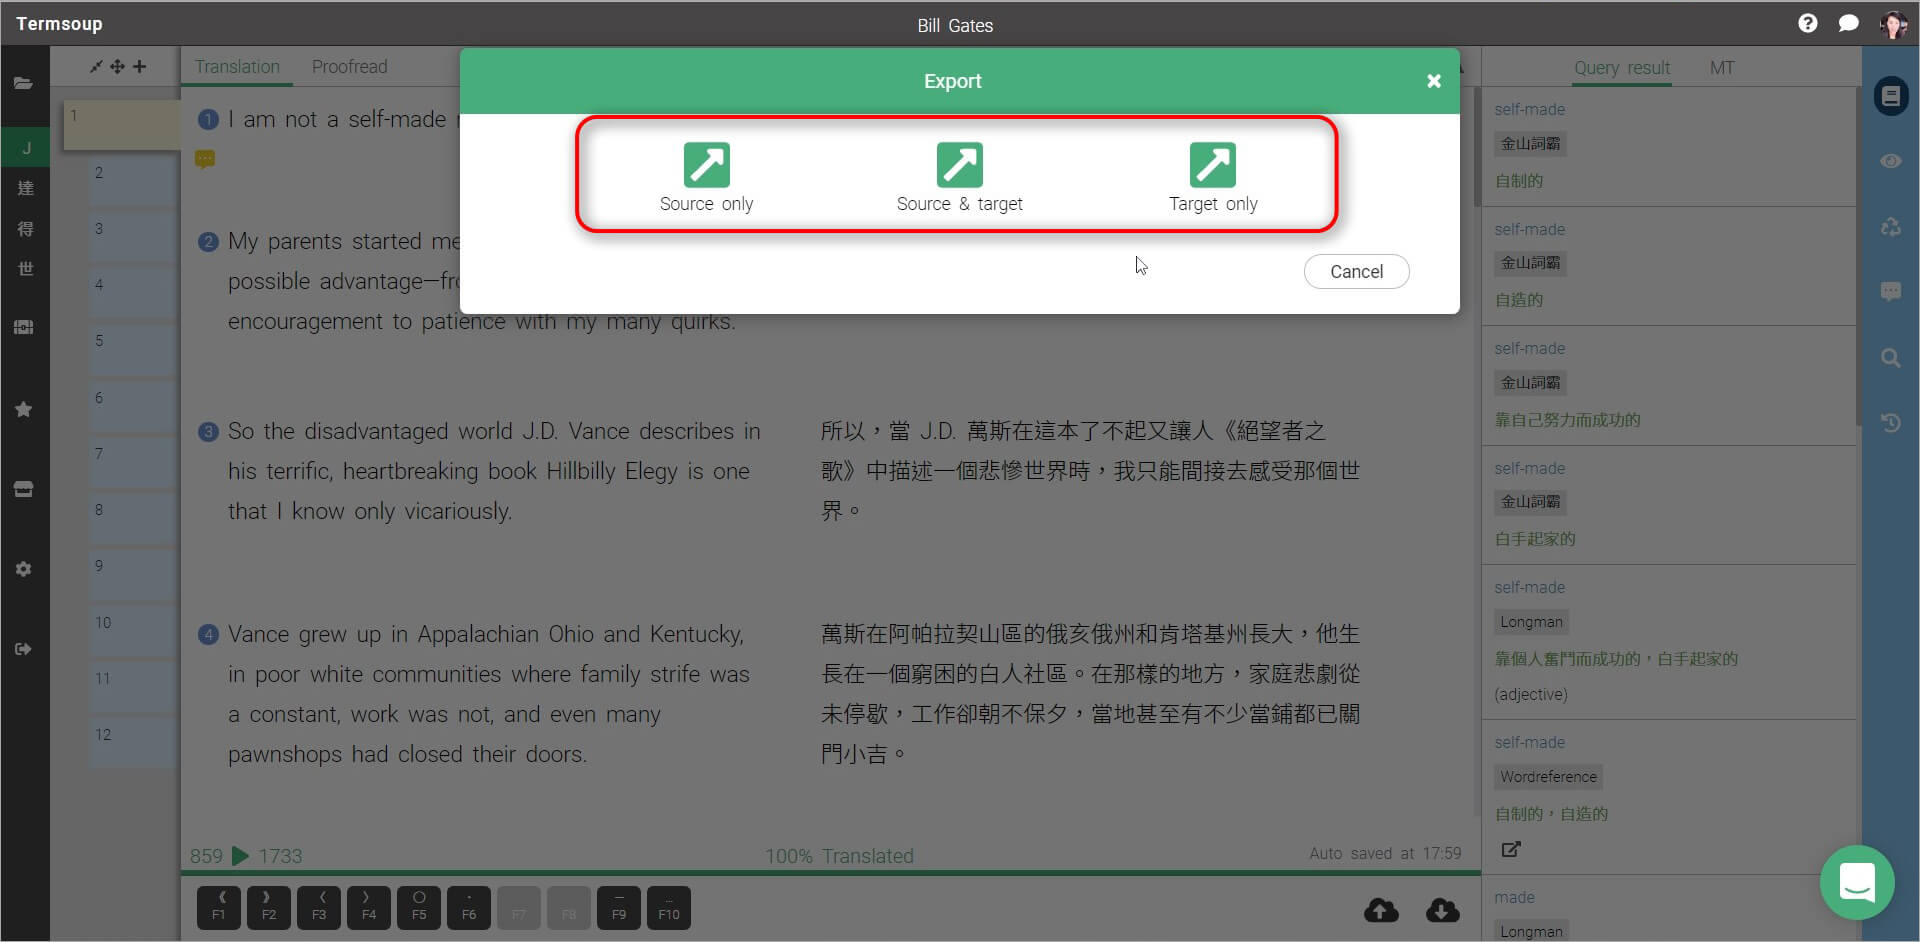Click the cloud download icon
The image size is (1920, 942).
coord(1442,910)
